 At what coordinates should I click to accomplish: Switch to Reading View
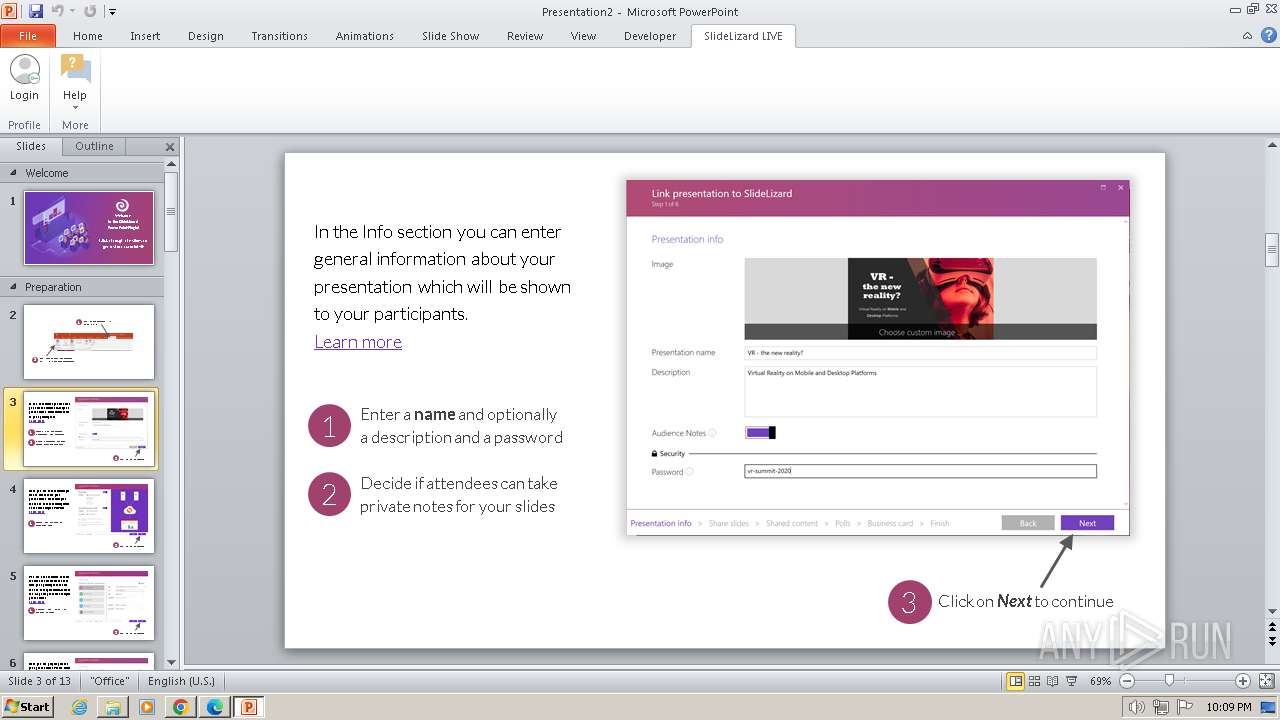coord(1052,681)
